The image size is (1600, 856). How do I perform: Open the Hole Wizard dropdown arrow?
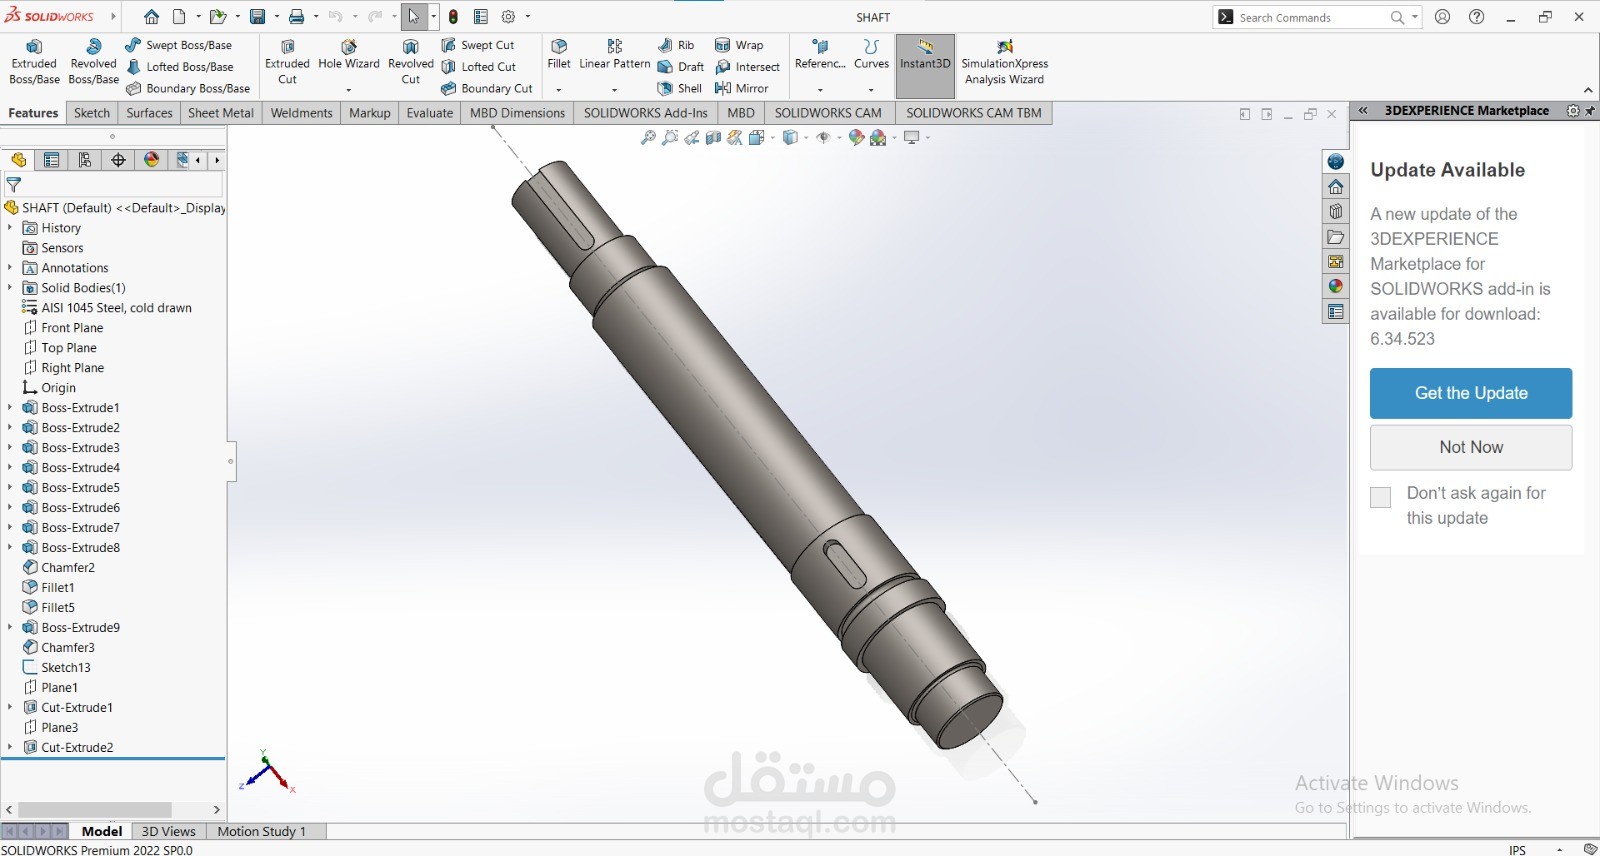coord(349,90)
